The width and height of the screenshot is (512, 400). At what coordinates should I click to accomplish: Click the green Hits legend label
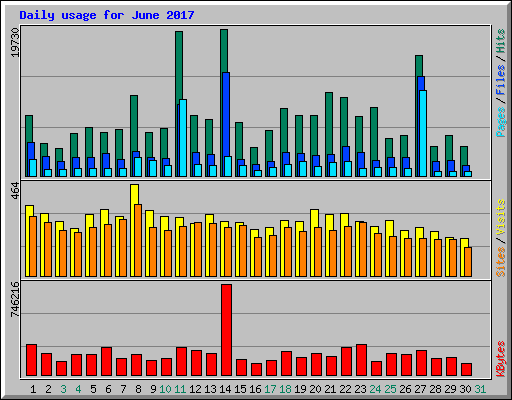coord(501,41)
